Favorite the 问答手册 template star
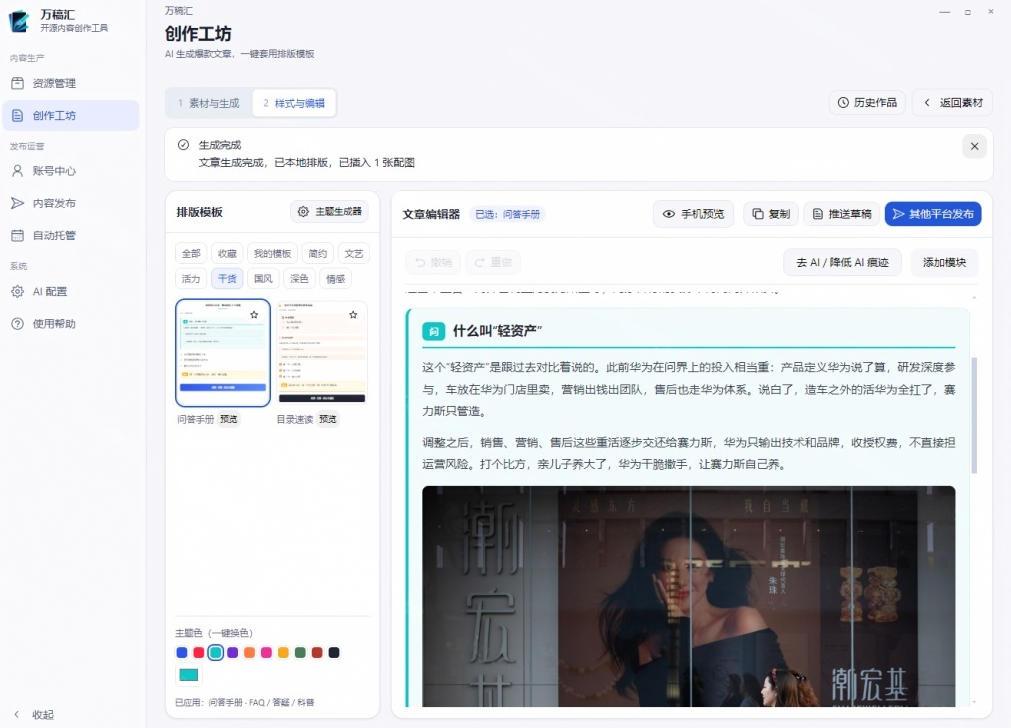Image resolution: width=1011 pixels, height=728 pixels. (254, 315)
